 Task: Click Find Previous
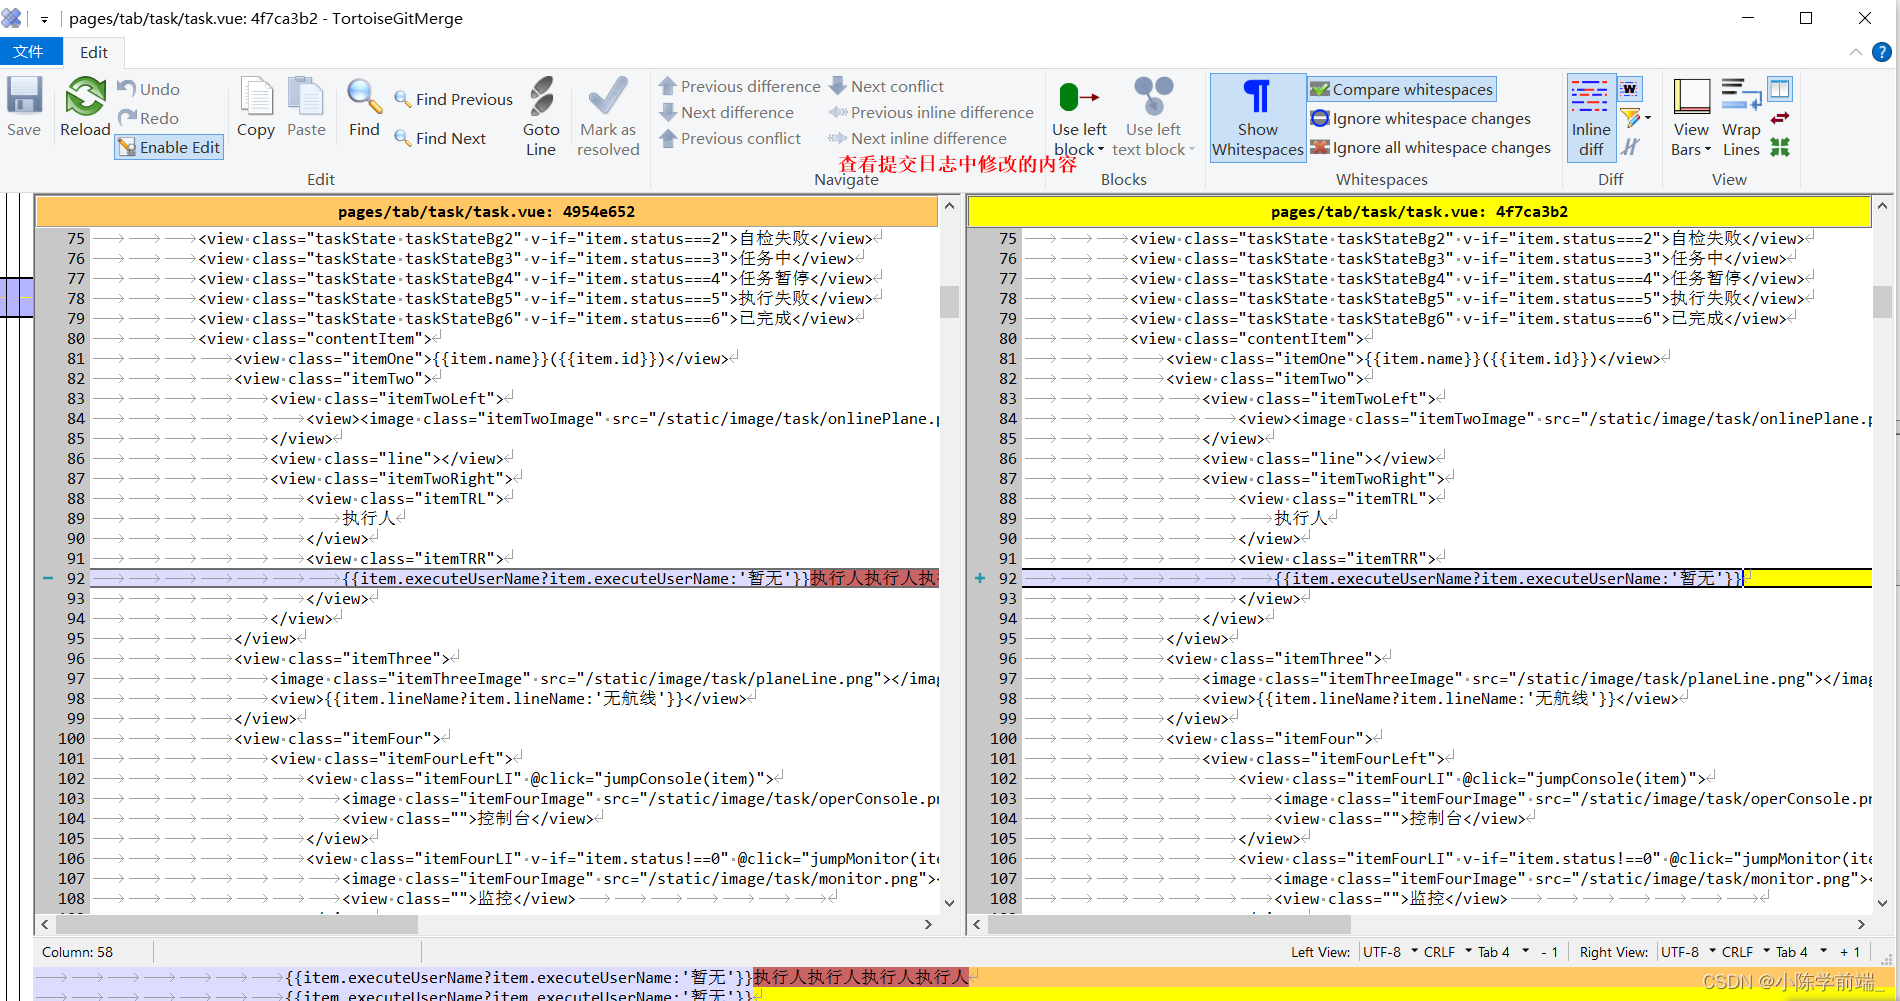(453, 99)
